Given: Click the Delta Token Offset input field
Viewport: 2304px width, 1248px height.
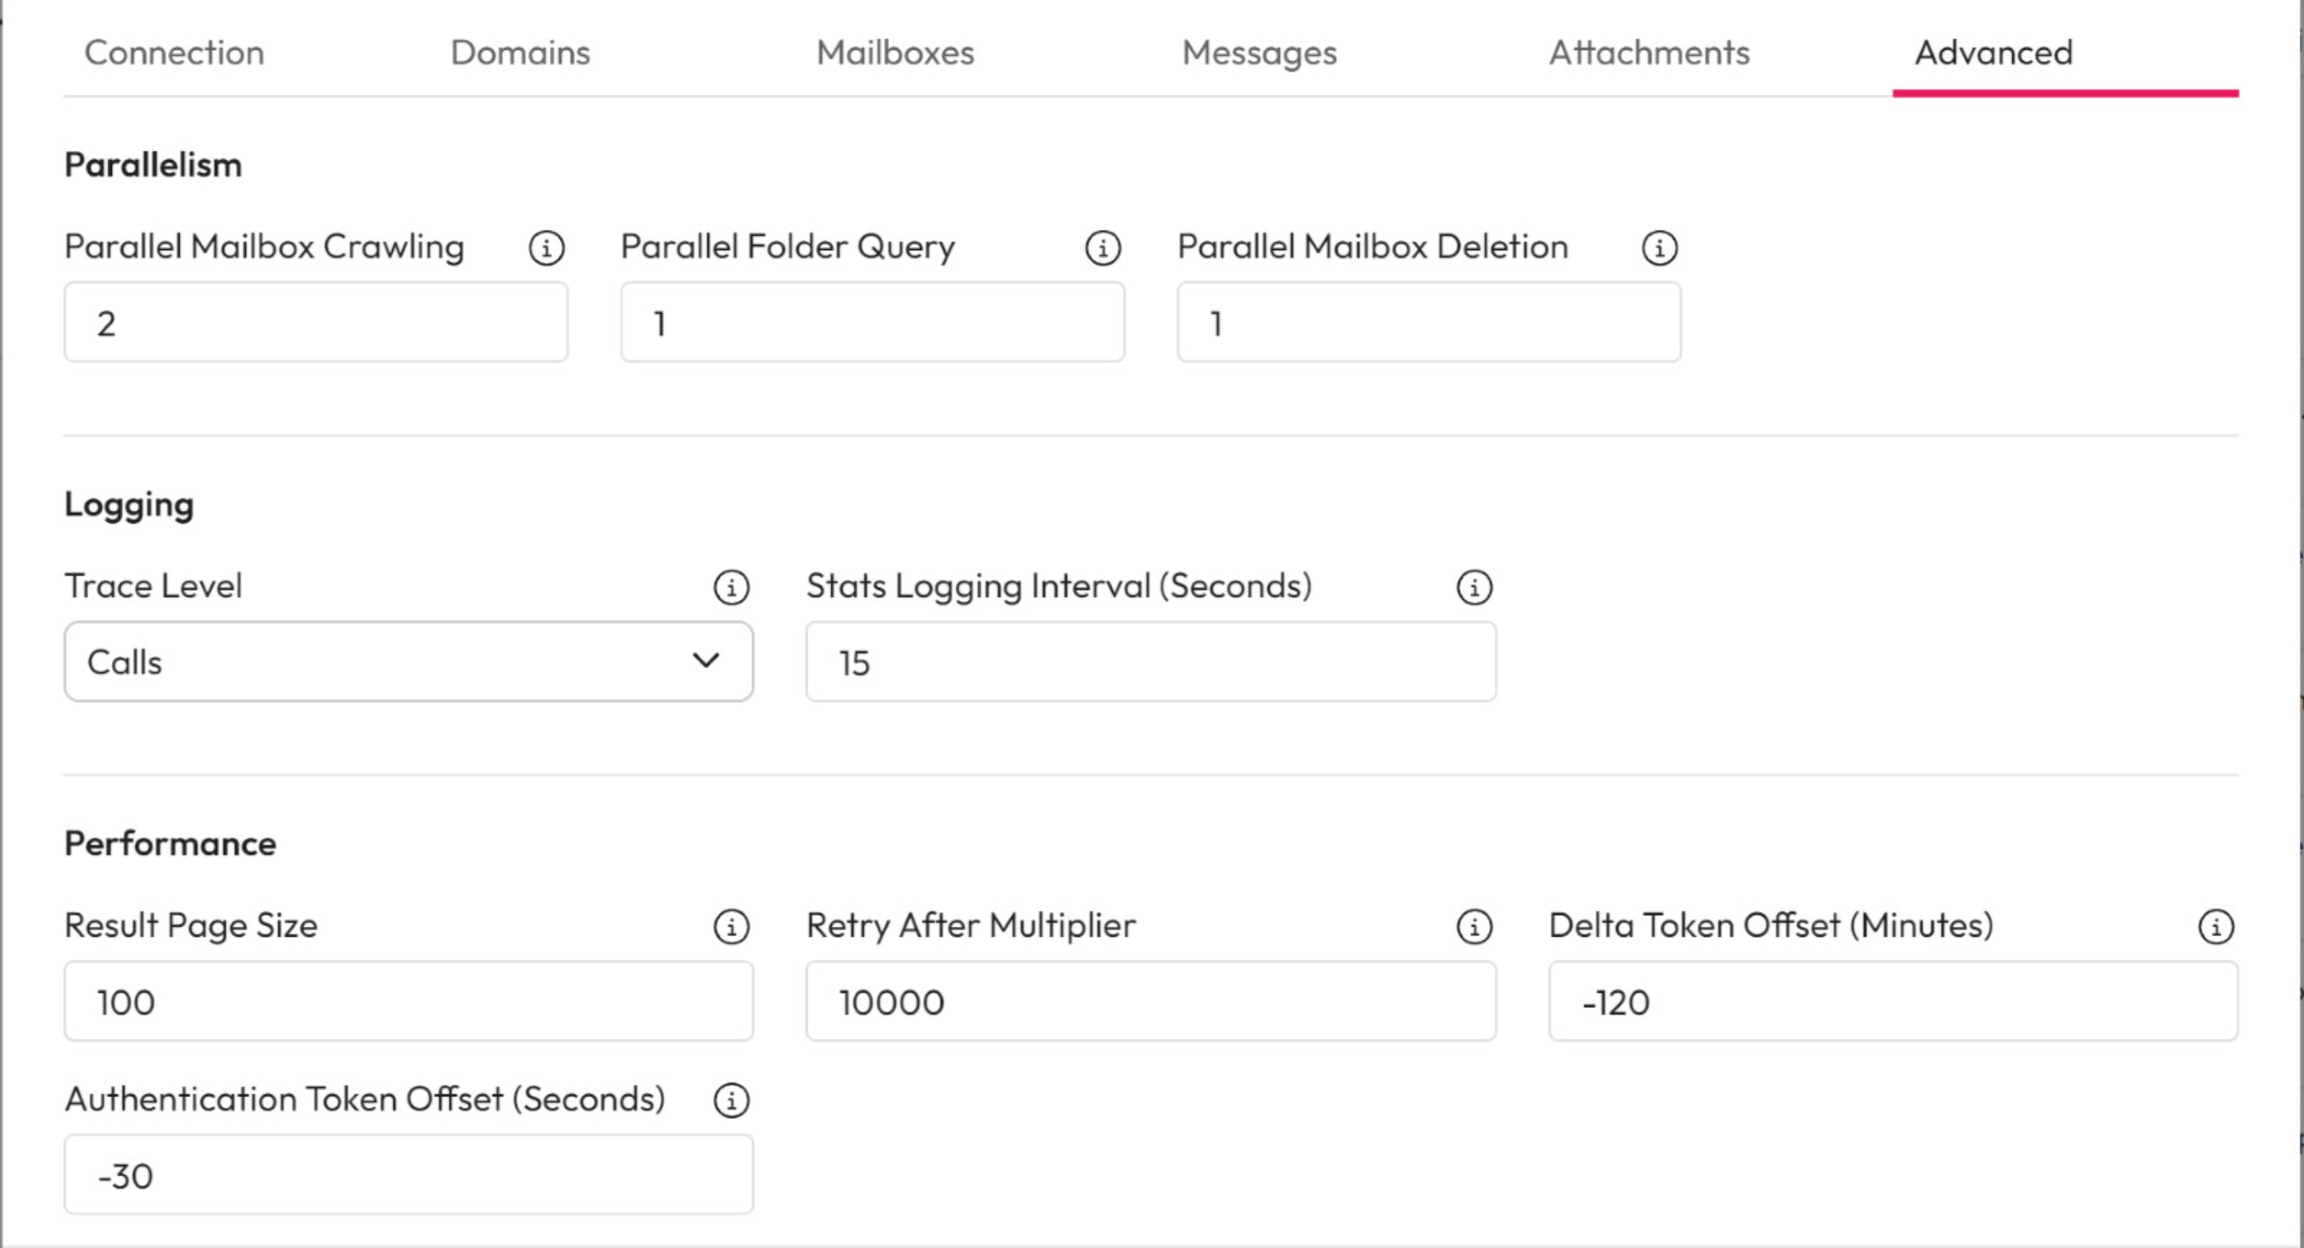Looking at the screenshot, I should point(1892,1002).
